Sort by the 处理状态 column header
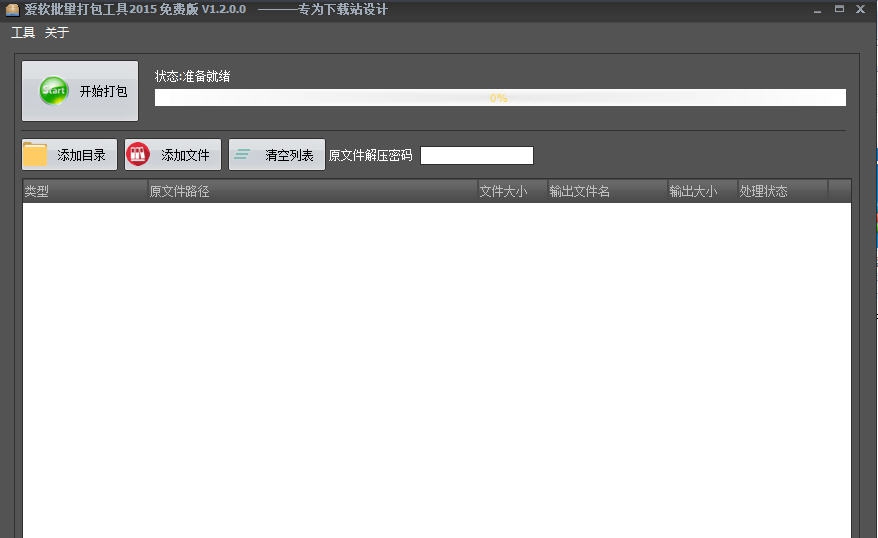This screenshot has width=878, height=538. (782, 191)
